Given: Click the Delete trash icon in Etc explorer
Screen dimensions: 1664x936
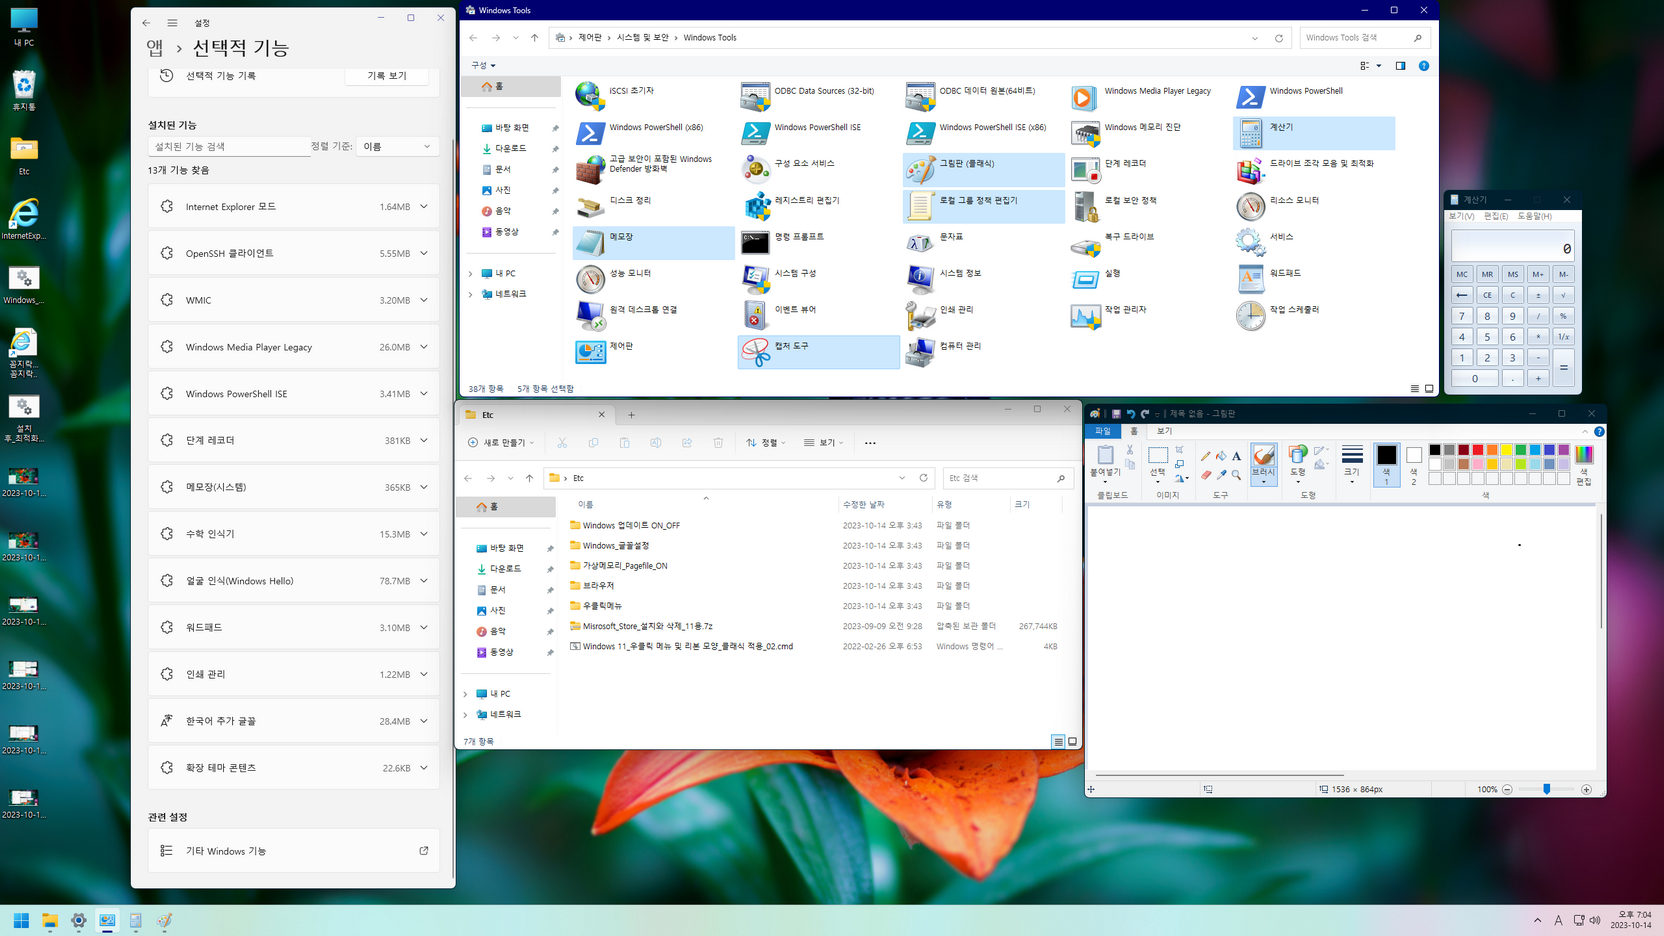Looking at the screenshot, I should pyautogui.click(x=718, y=443).
